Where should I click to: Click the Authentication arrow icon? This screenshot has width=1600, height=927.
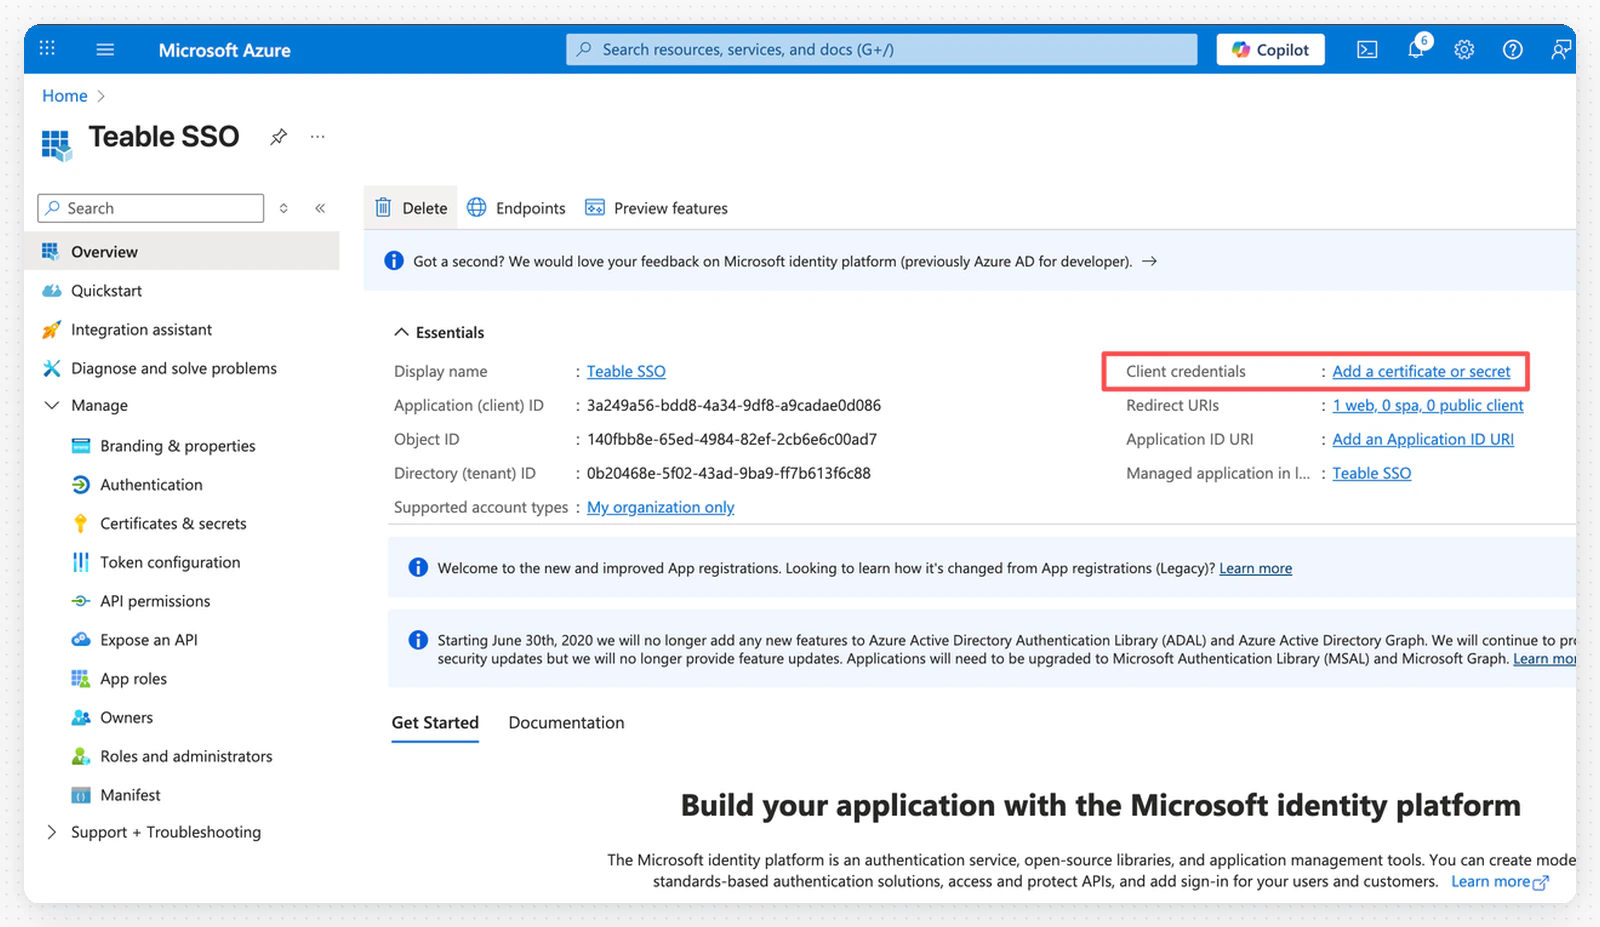pos(81,485)
